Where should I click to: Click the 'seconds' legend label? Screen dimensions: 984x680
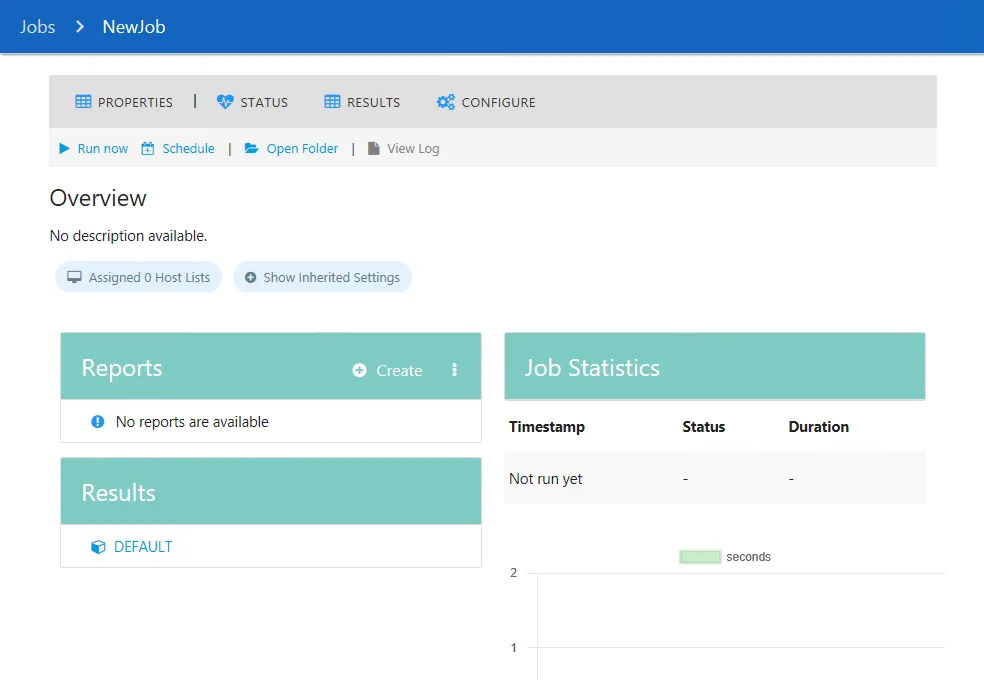tap(748, 556)
